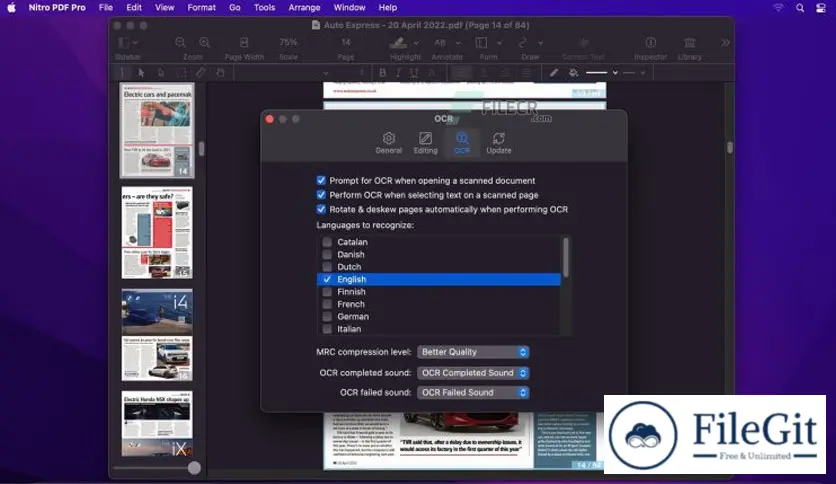The height and width of the screenshot is (484, 836).
Task: Toggle the Sidebar toolbar icon
Action: pyautogui.click(x=123, y=43)
